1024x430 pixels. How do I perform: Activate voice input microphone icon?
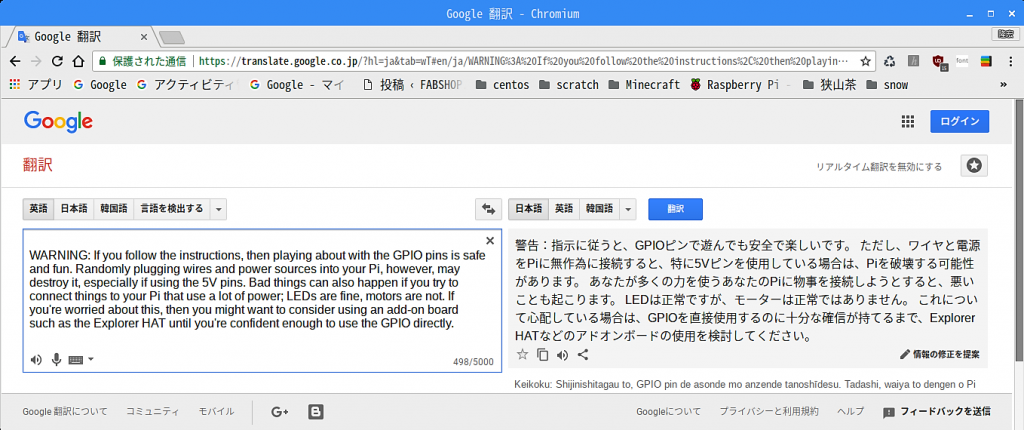(56, 359)
